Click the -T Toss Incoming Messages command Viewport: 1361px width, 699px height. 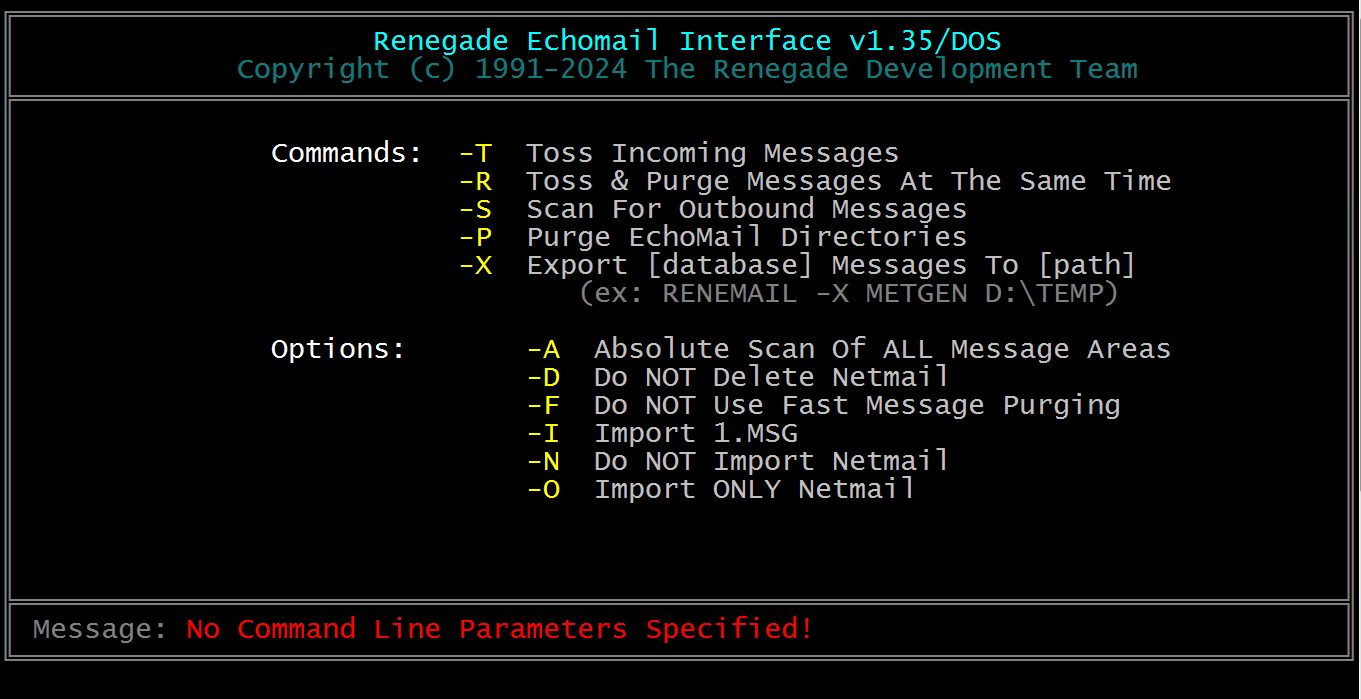(x=679, y=153)
